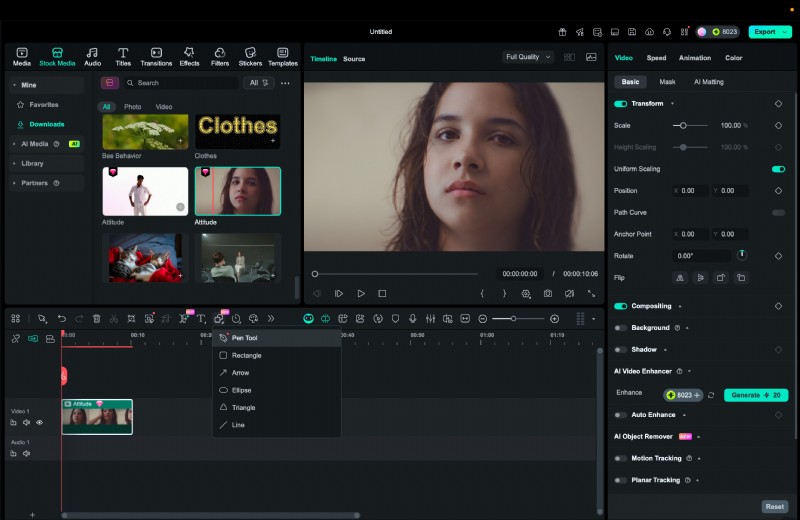This screenshot has width=800, height=520.
Task: Toggle the Transform switch off
Action: point(620,103)
